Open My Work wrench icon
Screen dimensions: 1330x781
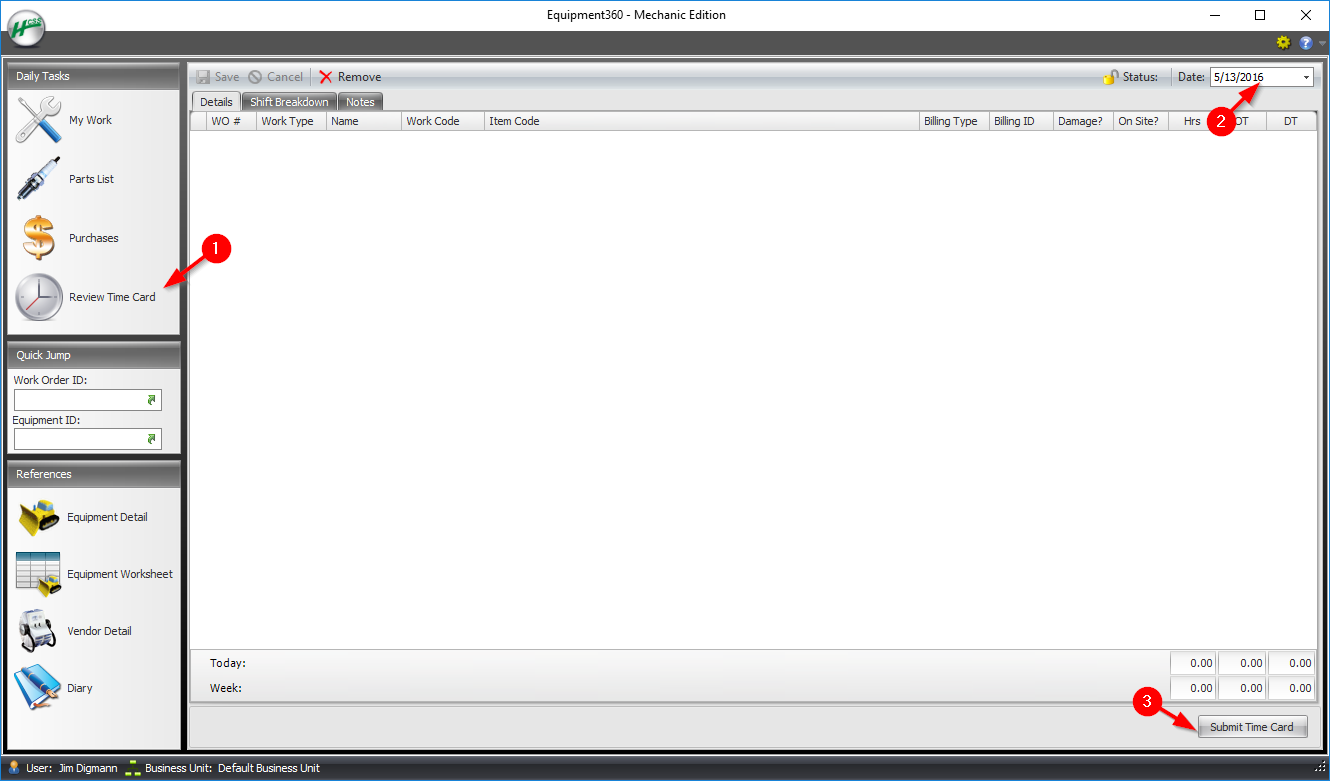coord(38,120)
